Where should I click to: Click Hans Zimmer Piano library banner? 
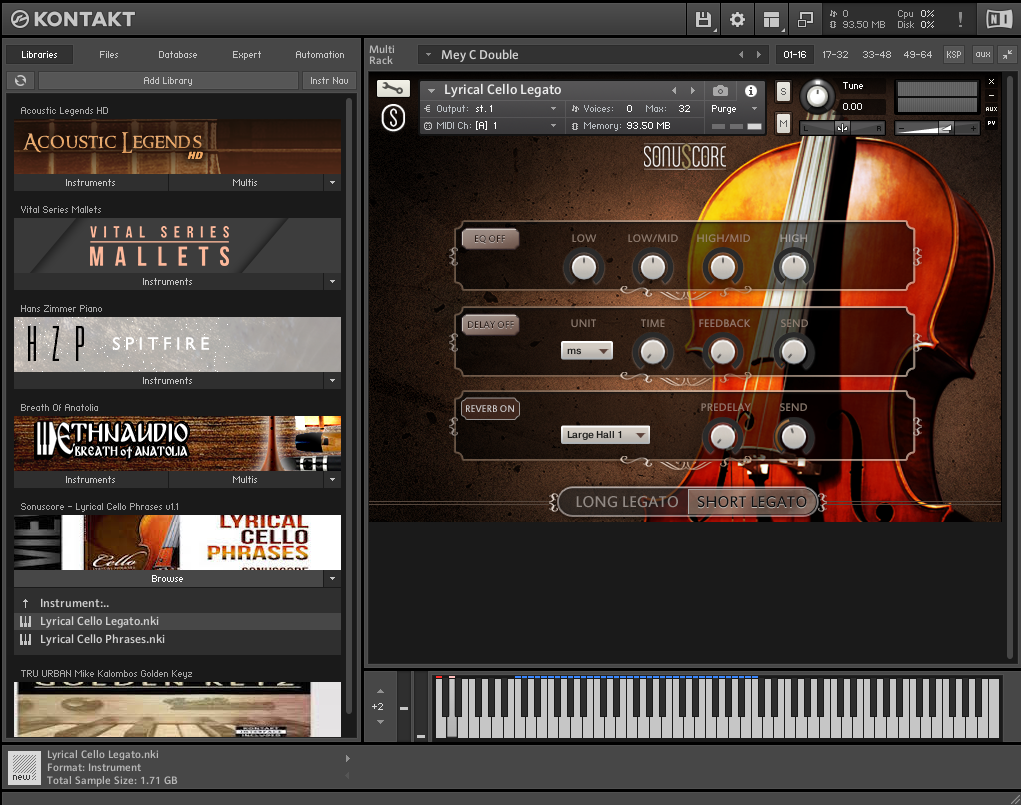177,345
